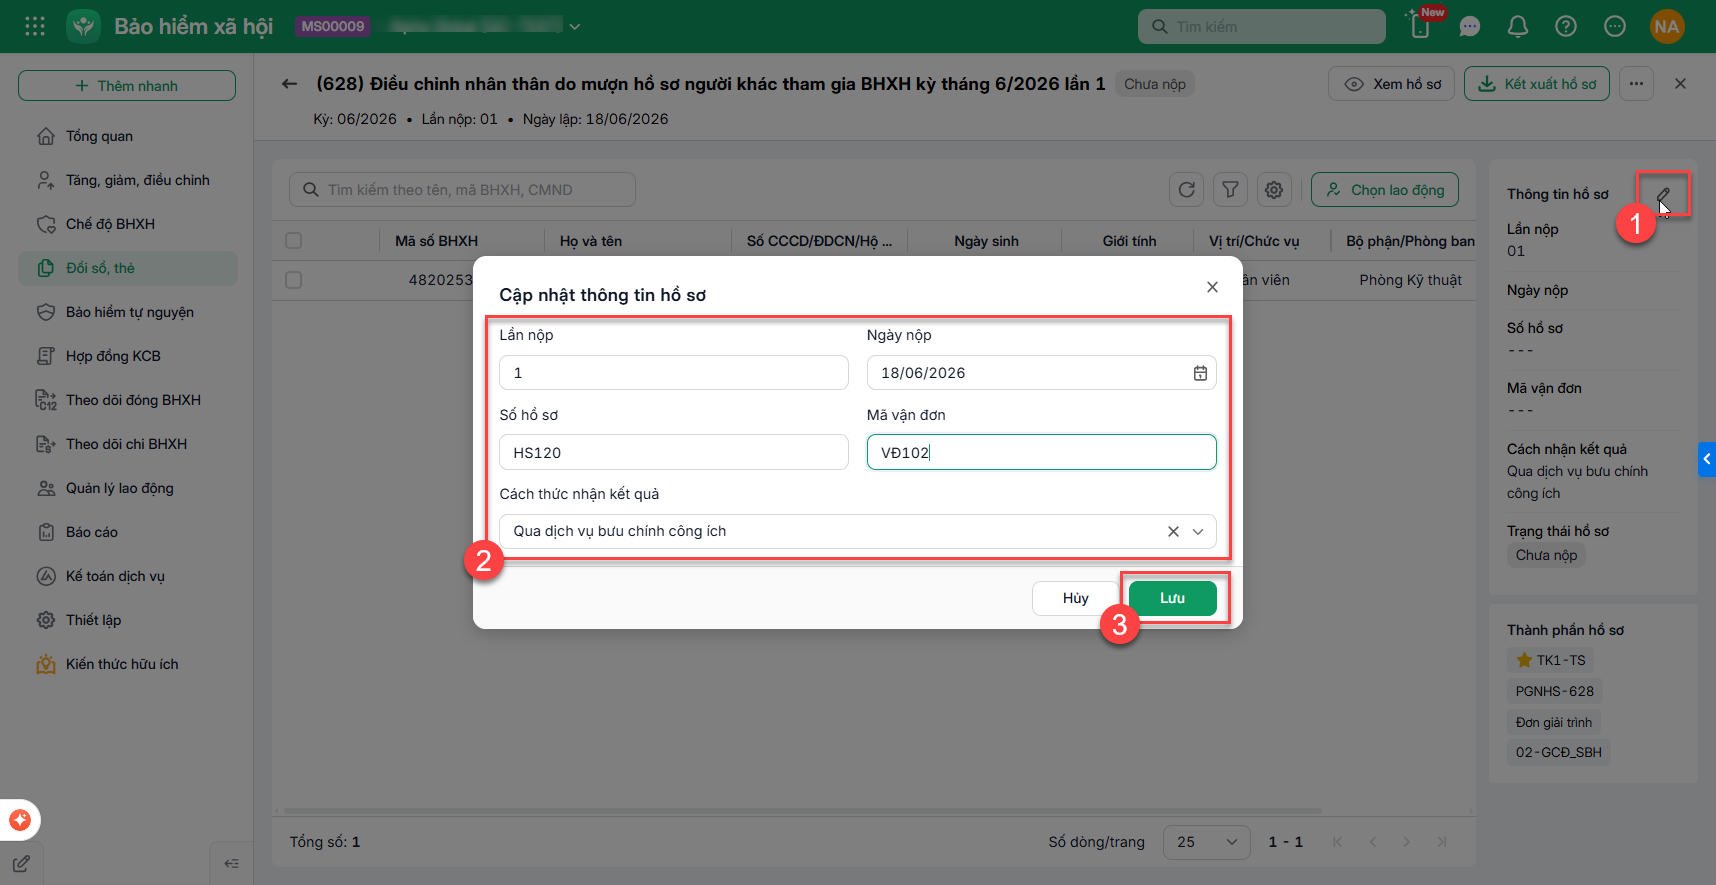Open the filter funnel icon
Screen dimensions: 1716x885
(x=1230, y=189)
